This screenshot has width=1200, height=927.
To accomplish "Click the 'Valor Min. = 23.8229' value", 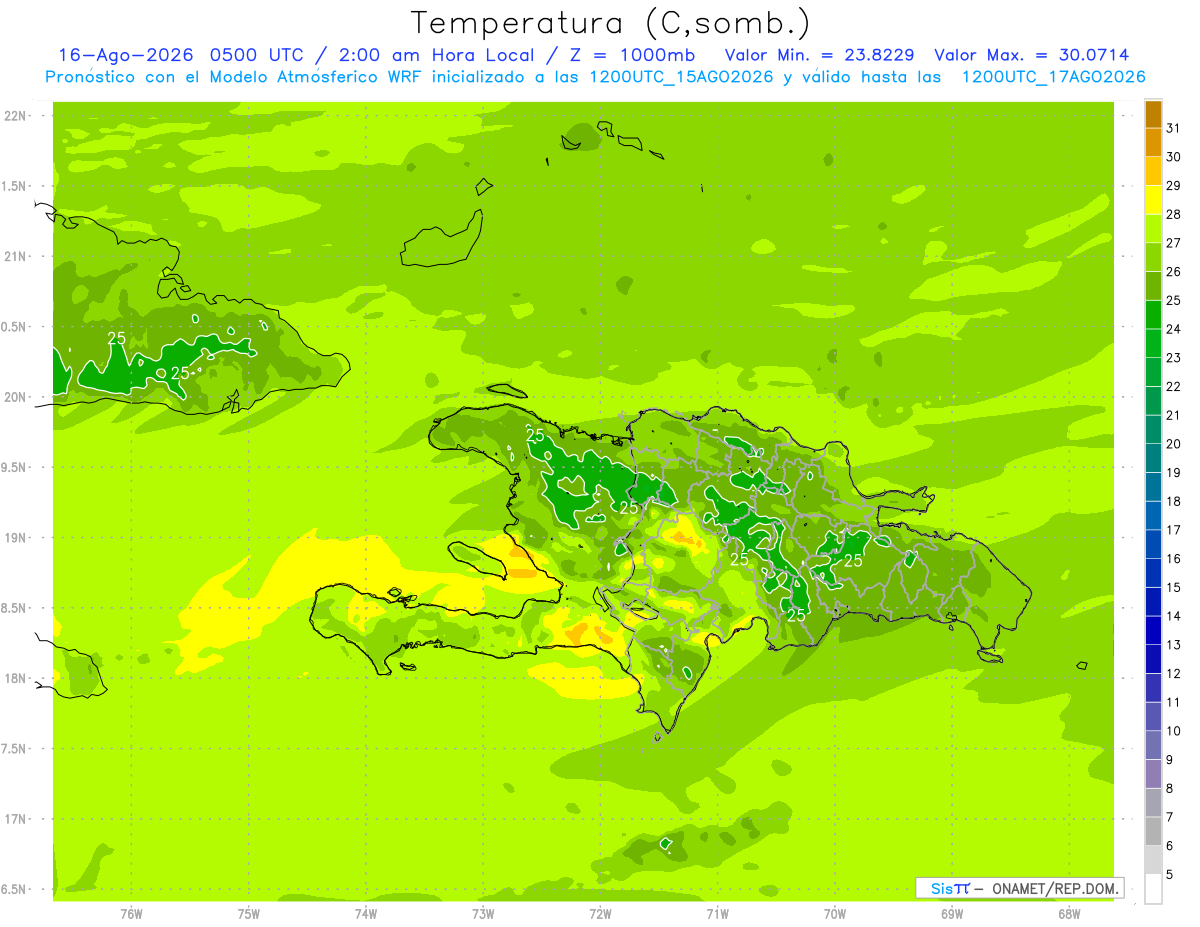I will click(x=820, y=55).
